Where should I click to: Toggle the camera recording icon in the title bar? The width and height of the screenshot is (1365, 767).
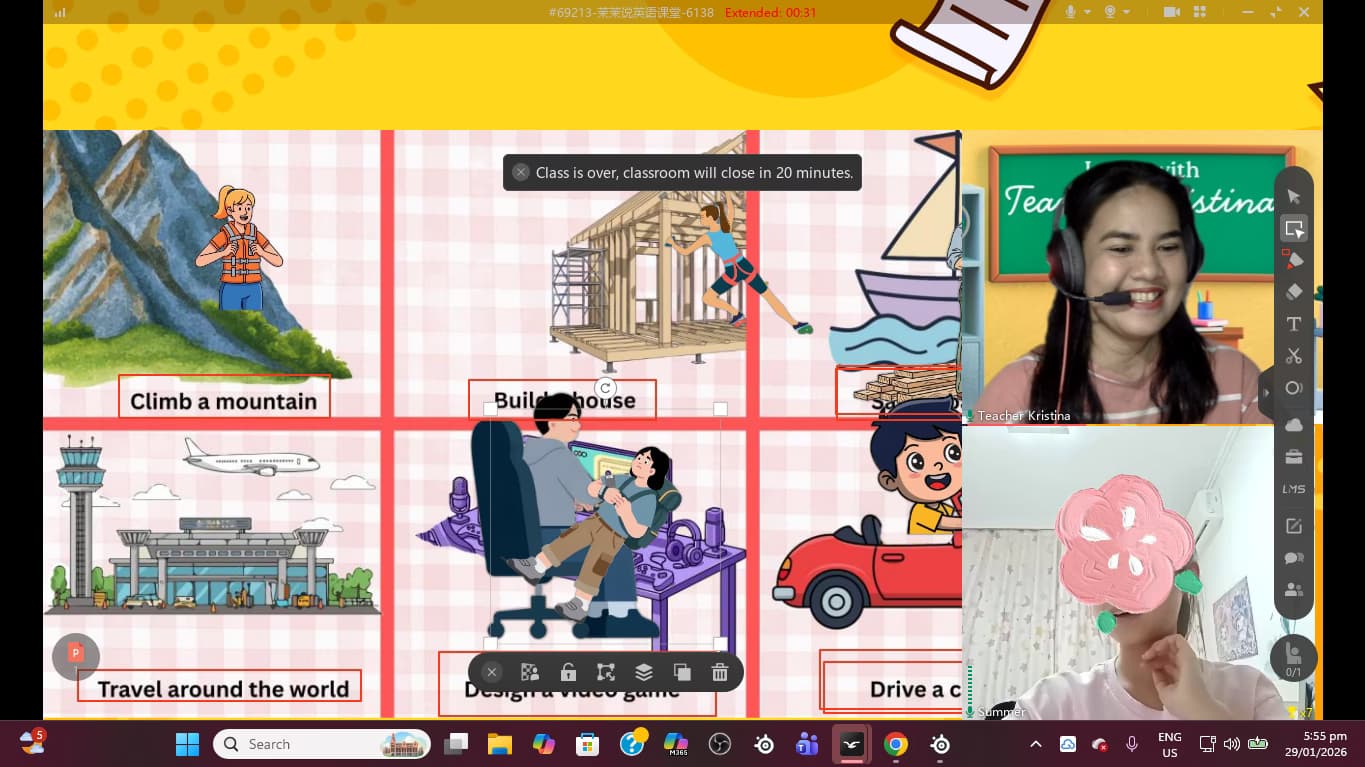tap(1171, 12)
